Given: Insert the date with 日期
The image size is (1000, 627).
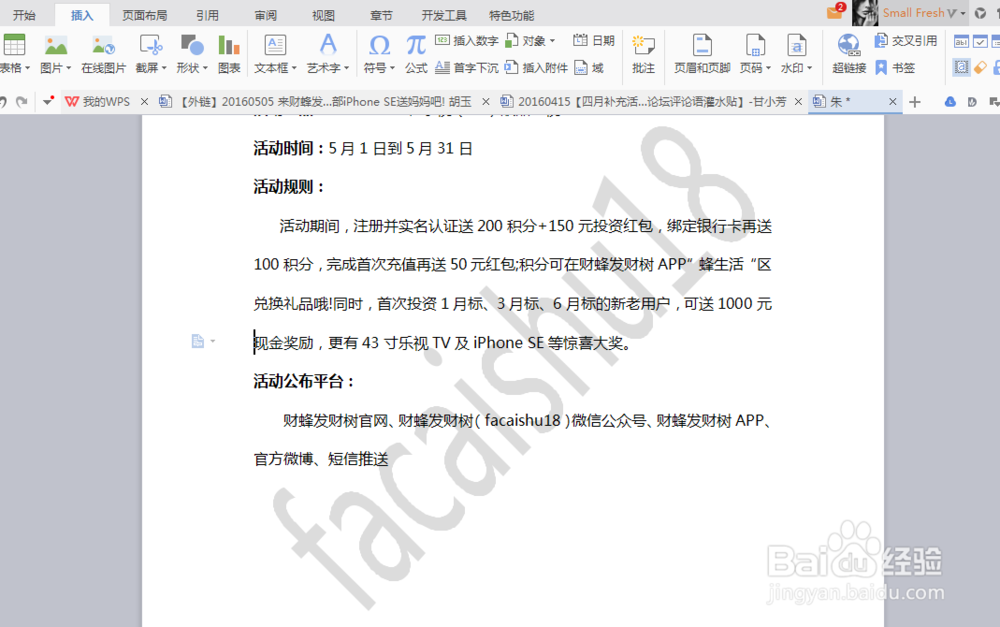Looking at the screenshot, I should (594, 41).
